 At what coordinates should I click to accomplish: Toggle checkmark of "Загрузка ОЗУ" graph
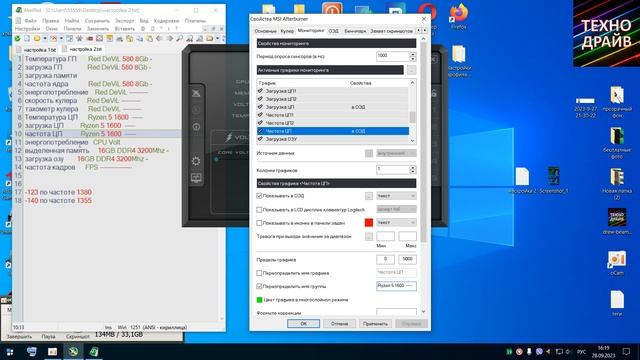tap(260, 139)
